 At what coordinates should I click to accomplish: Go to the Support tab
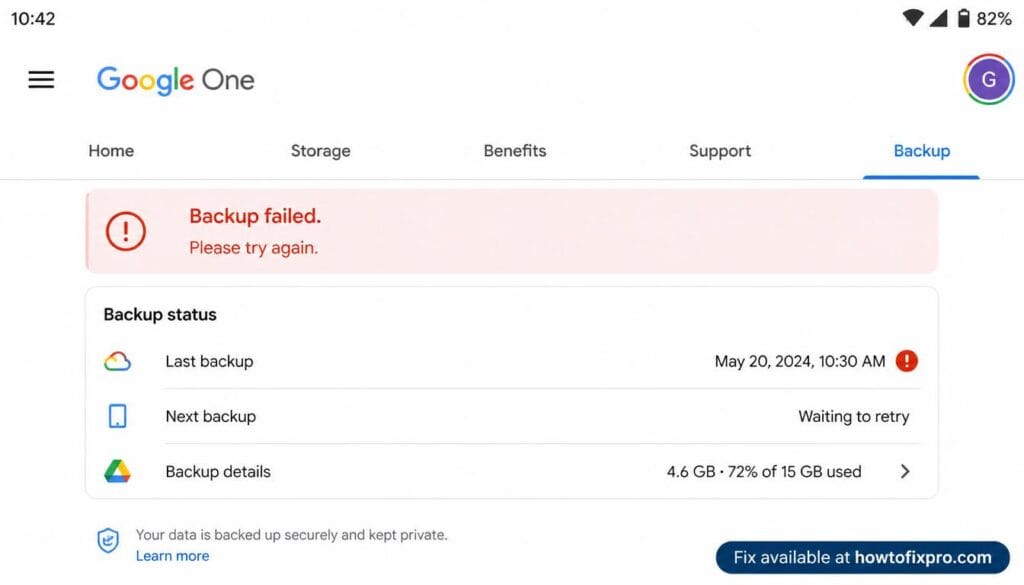(x=720, y=151)
